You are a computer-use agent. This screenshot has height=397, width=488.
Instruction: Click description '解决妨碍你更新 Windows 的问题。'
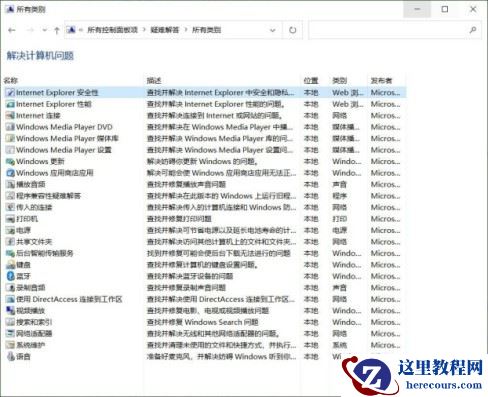coord(203,162)
